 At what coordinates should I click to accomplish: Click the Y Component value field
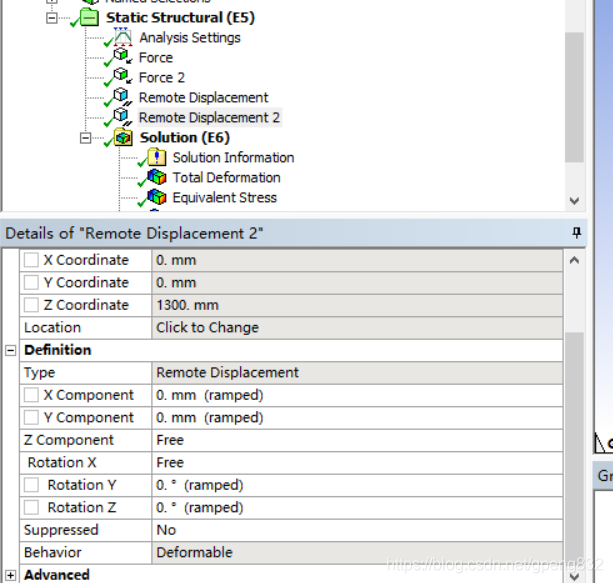pyautogui.click(x=357, y=418)
